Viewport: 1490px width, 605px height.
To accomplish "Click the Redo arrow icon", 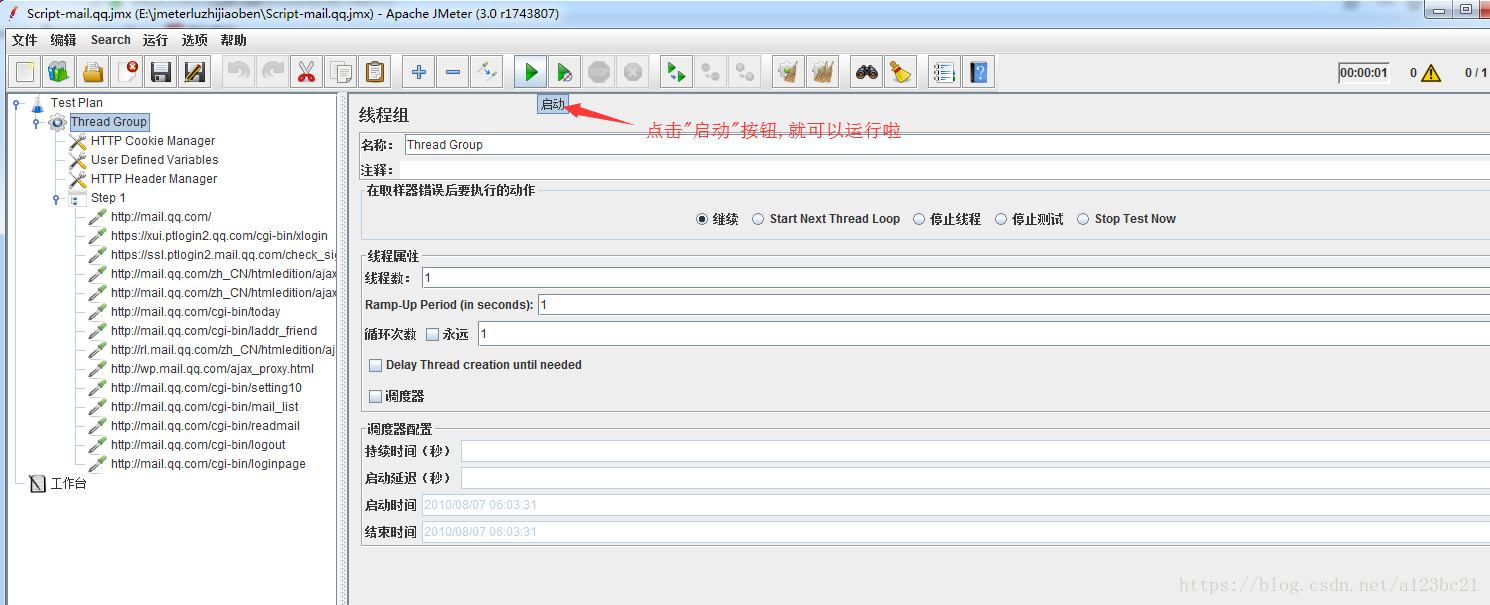I will click(x=273, y=72).
